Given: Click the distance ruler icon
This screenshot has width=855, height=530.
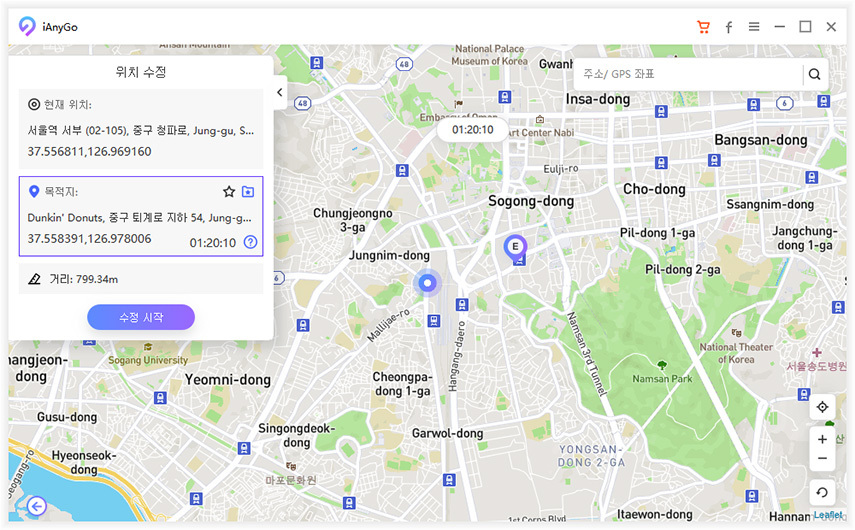Looking at the screenshot, I should point(34,279).
